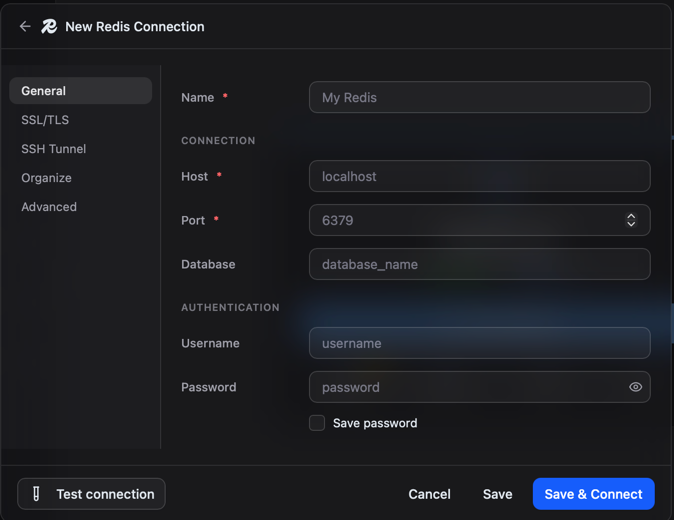The width and height of the screenshot is (674, 520).
Task: Switch to SSH Tunnel tab
Action: tap(80, 149)
